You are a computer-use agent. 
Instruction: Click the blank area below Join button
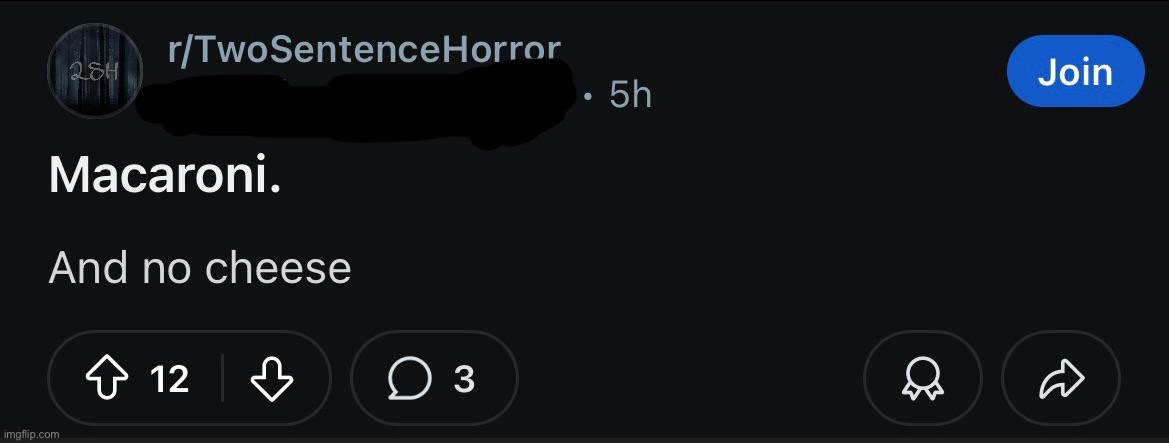[x=1075, y=186]
